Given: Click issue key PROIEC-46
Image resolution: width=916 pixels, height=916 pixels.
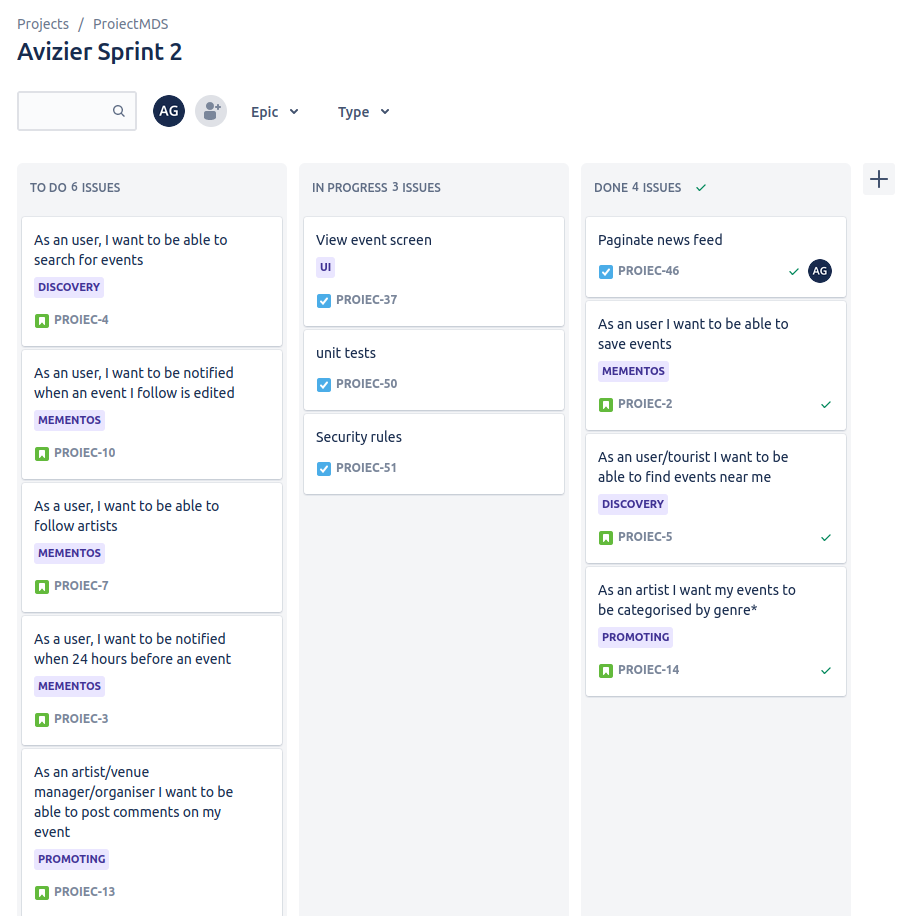Looking at the screenshot, I should coord(648,271).
